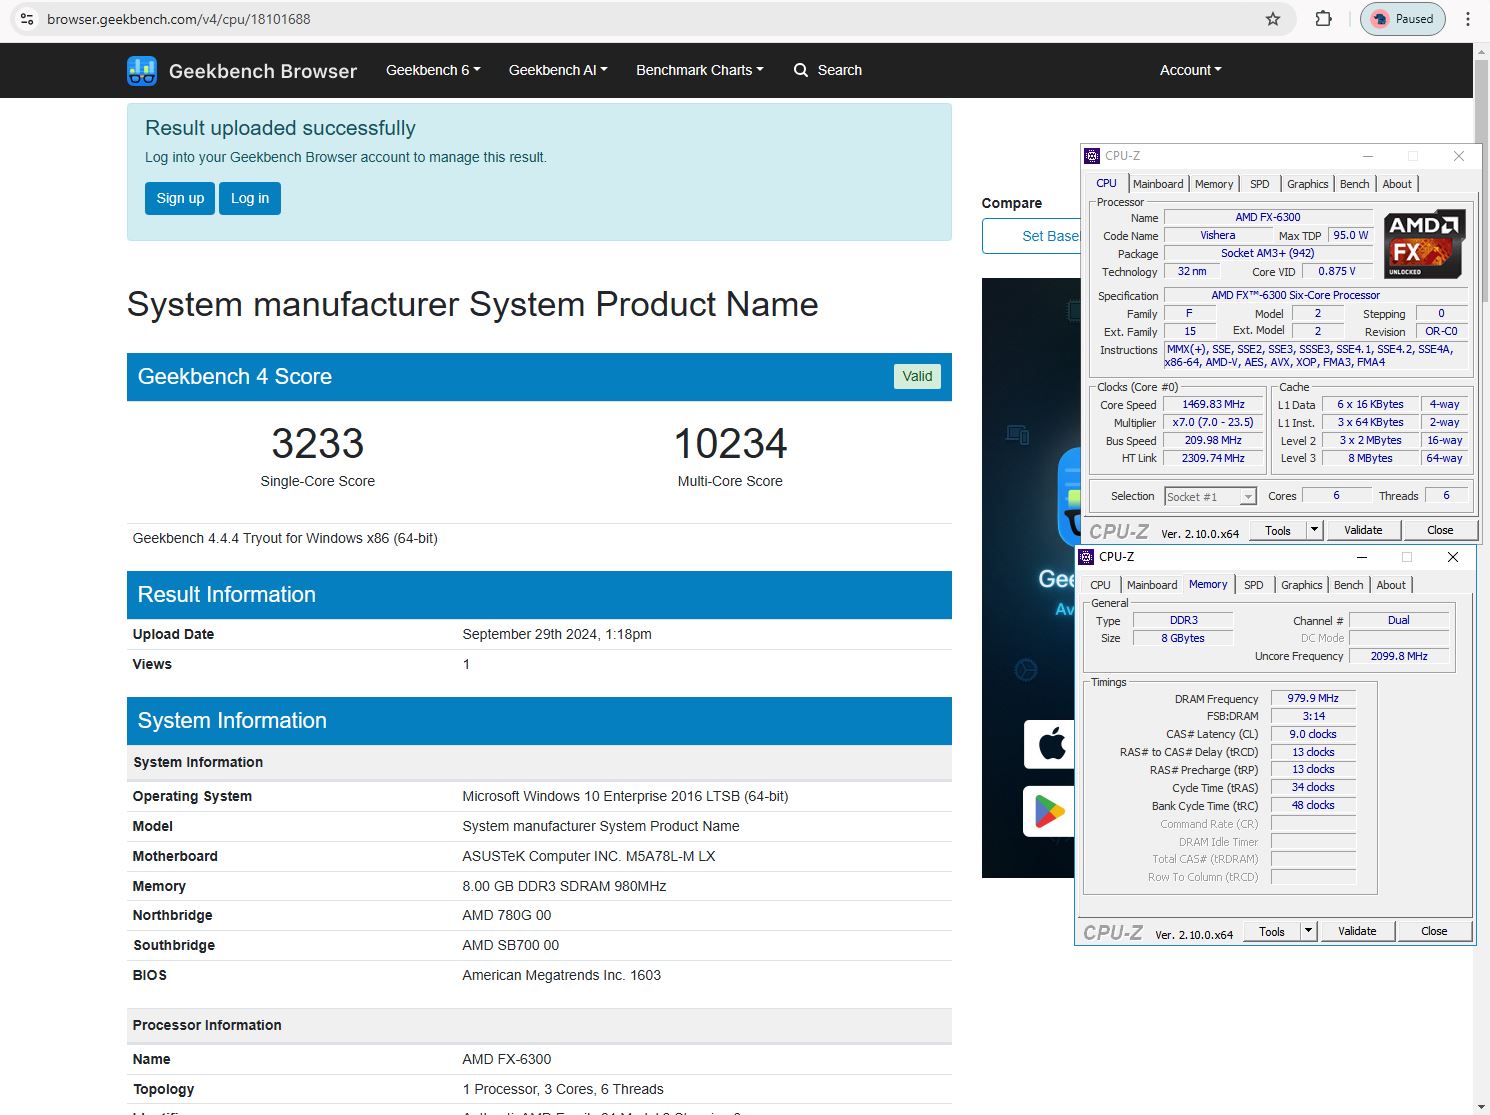The image size is (1490, 1115).
Task: Open Graphics tab in lower CPU-Z window
Action: (1301, 585)
